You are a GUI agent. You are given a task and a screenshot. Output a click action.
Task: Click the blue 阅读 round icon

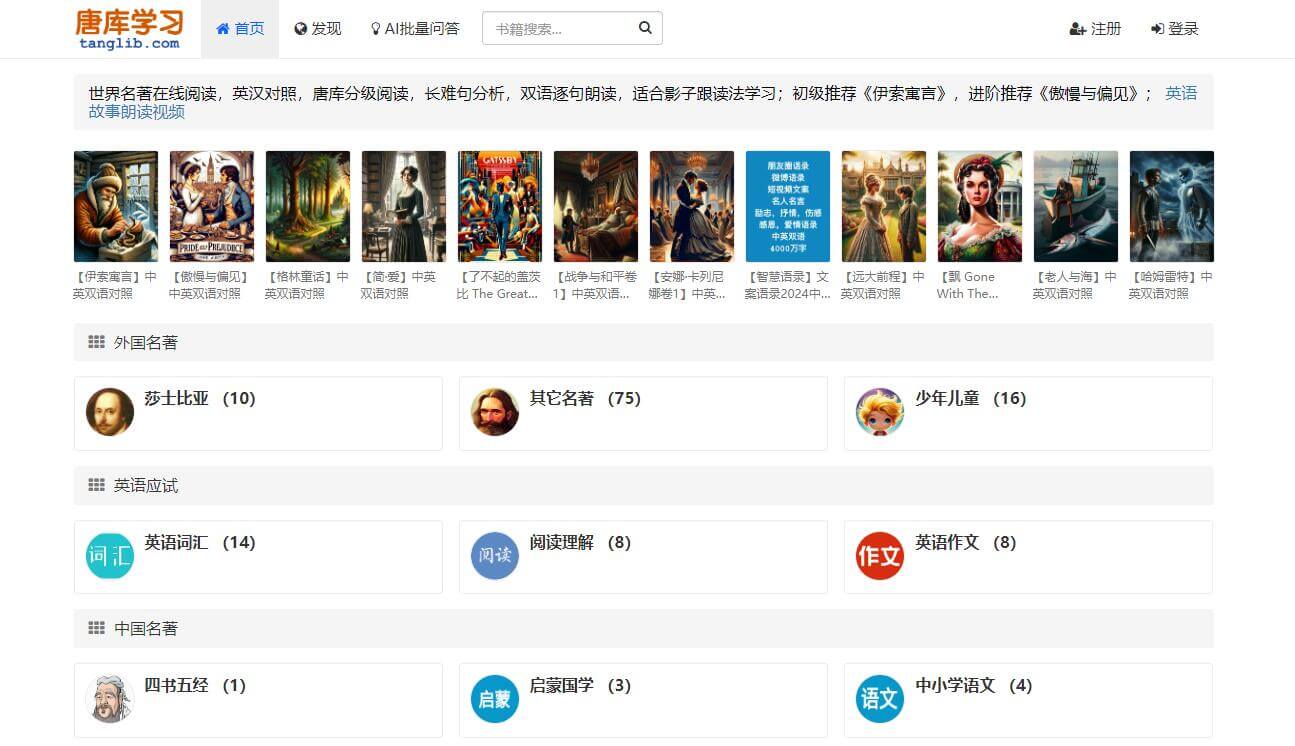[x=495, y=556]
